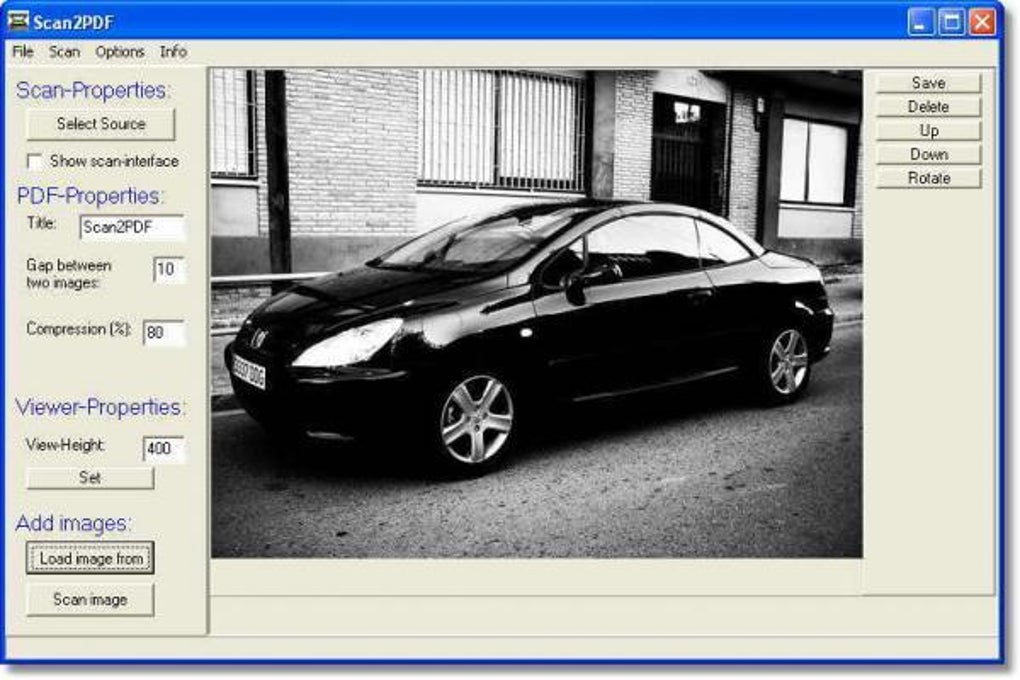The image size is (1020, 680).
Task: Open the File menu
Action: 23,51
